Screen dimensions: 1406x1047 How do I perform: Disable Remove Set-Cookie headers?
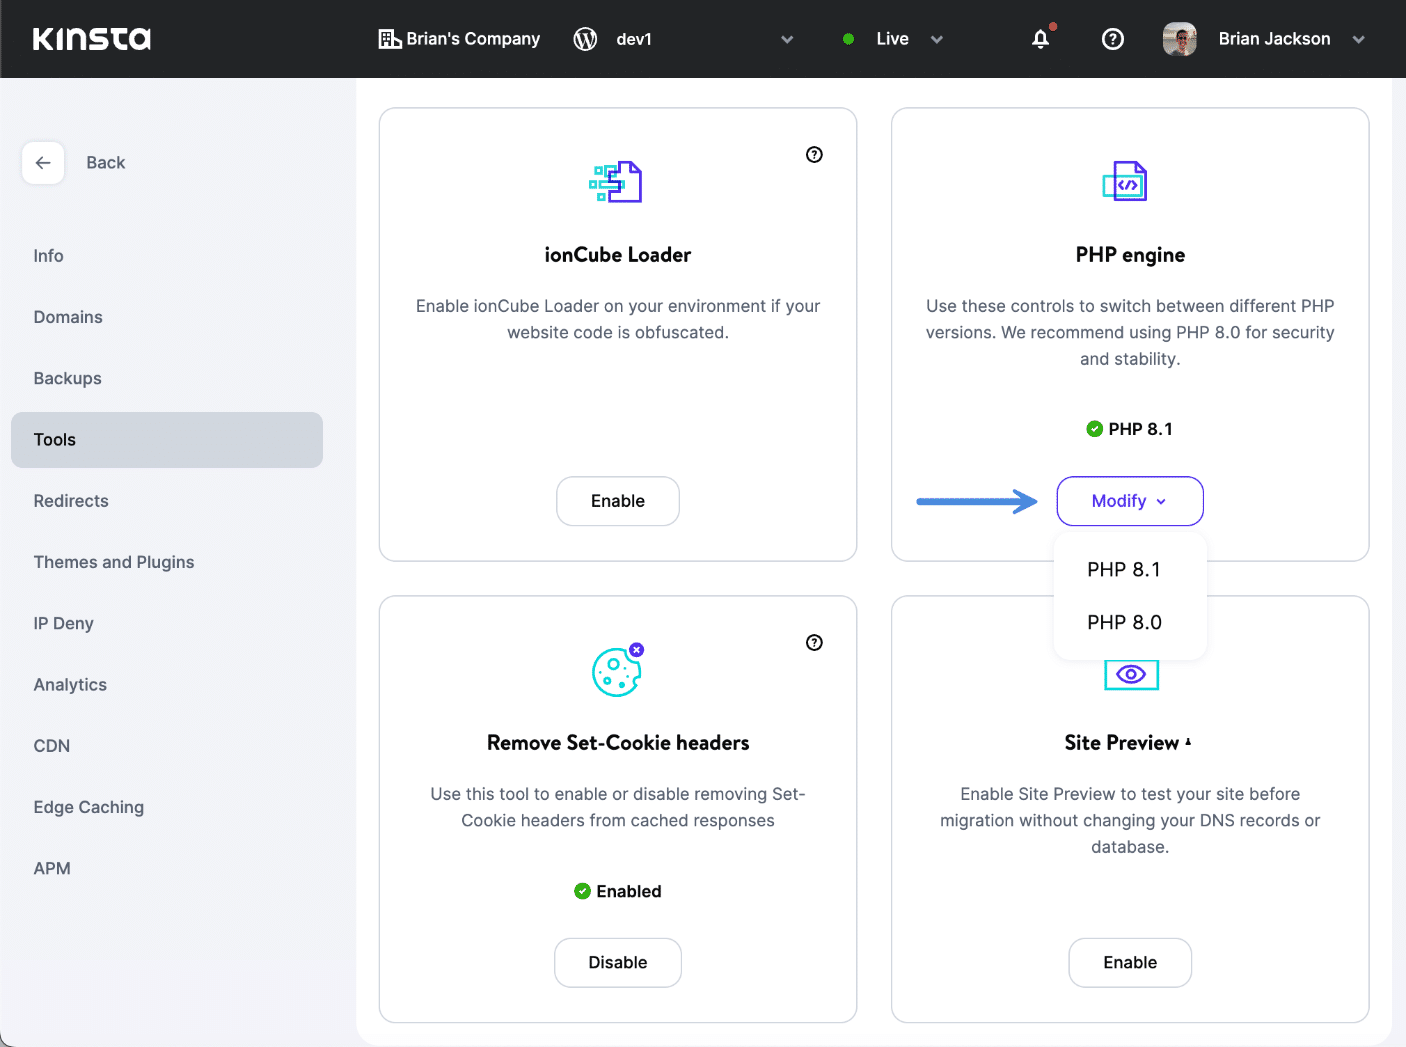[617, 962]
